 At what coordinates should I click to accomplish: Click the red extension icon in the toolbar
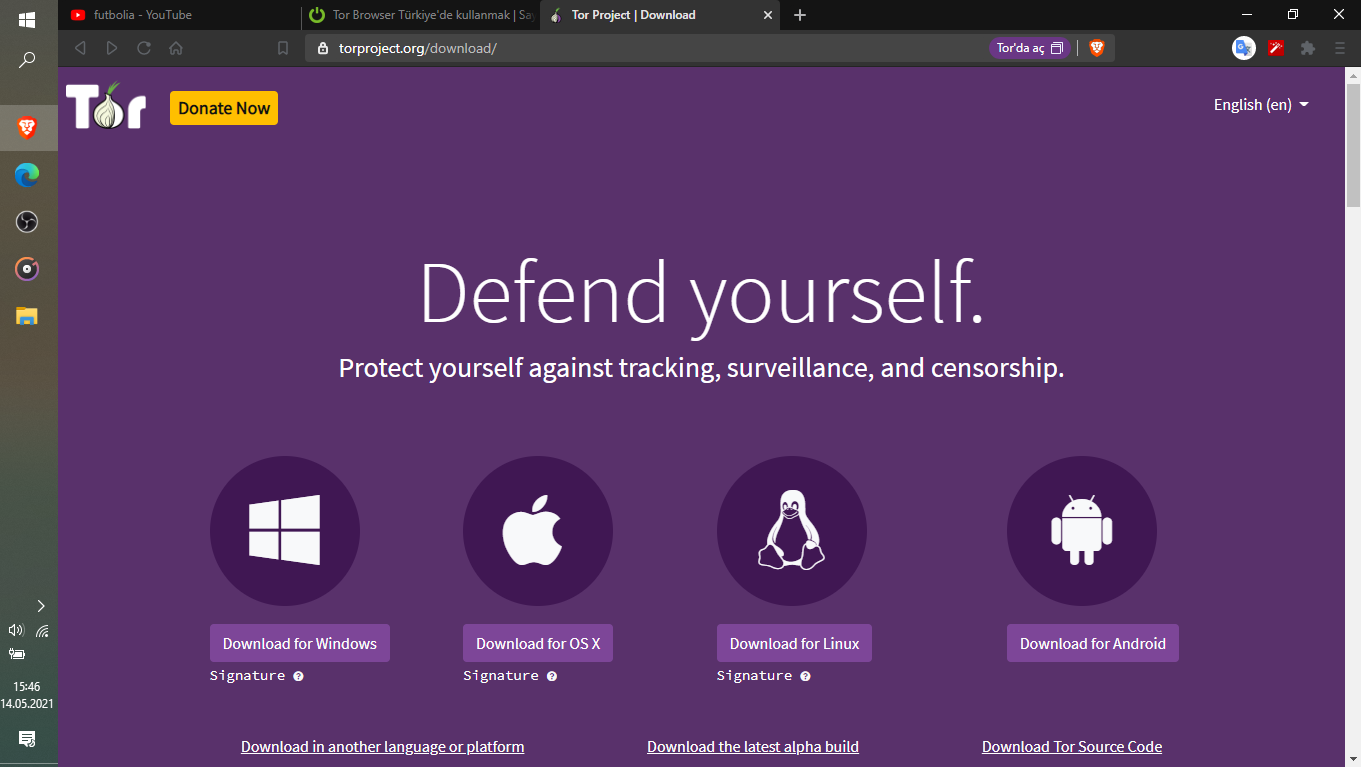coord(1276,48)
